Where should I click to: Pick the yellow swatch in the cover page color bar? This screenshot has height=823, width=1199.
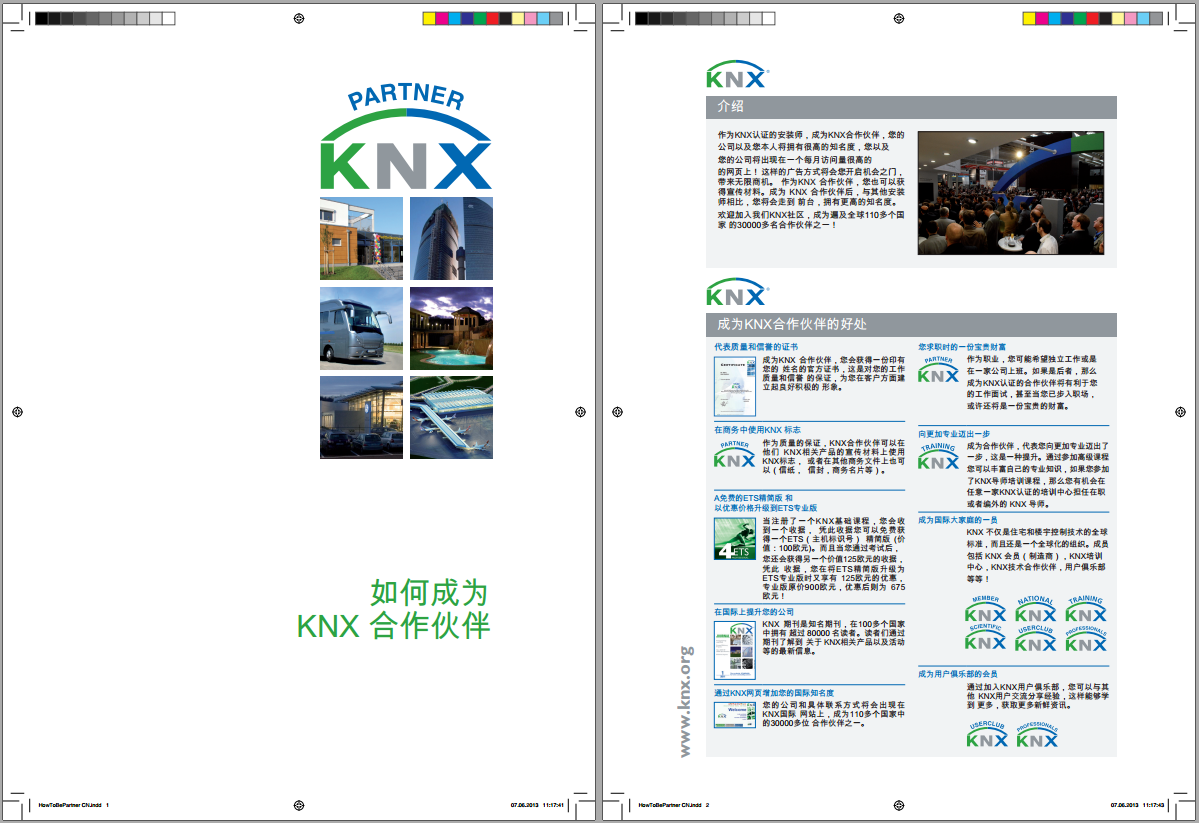428,18
